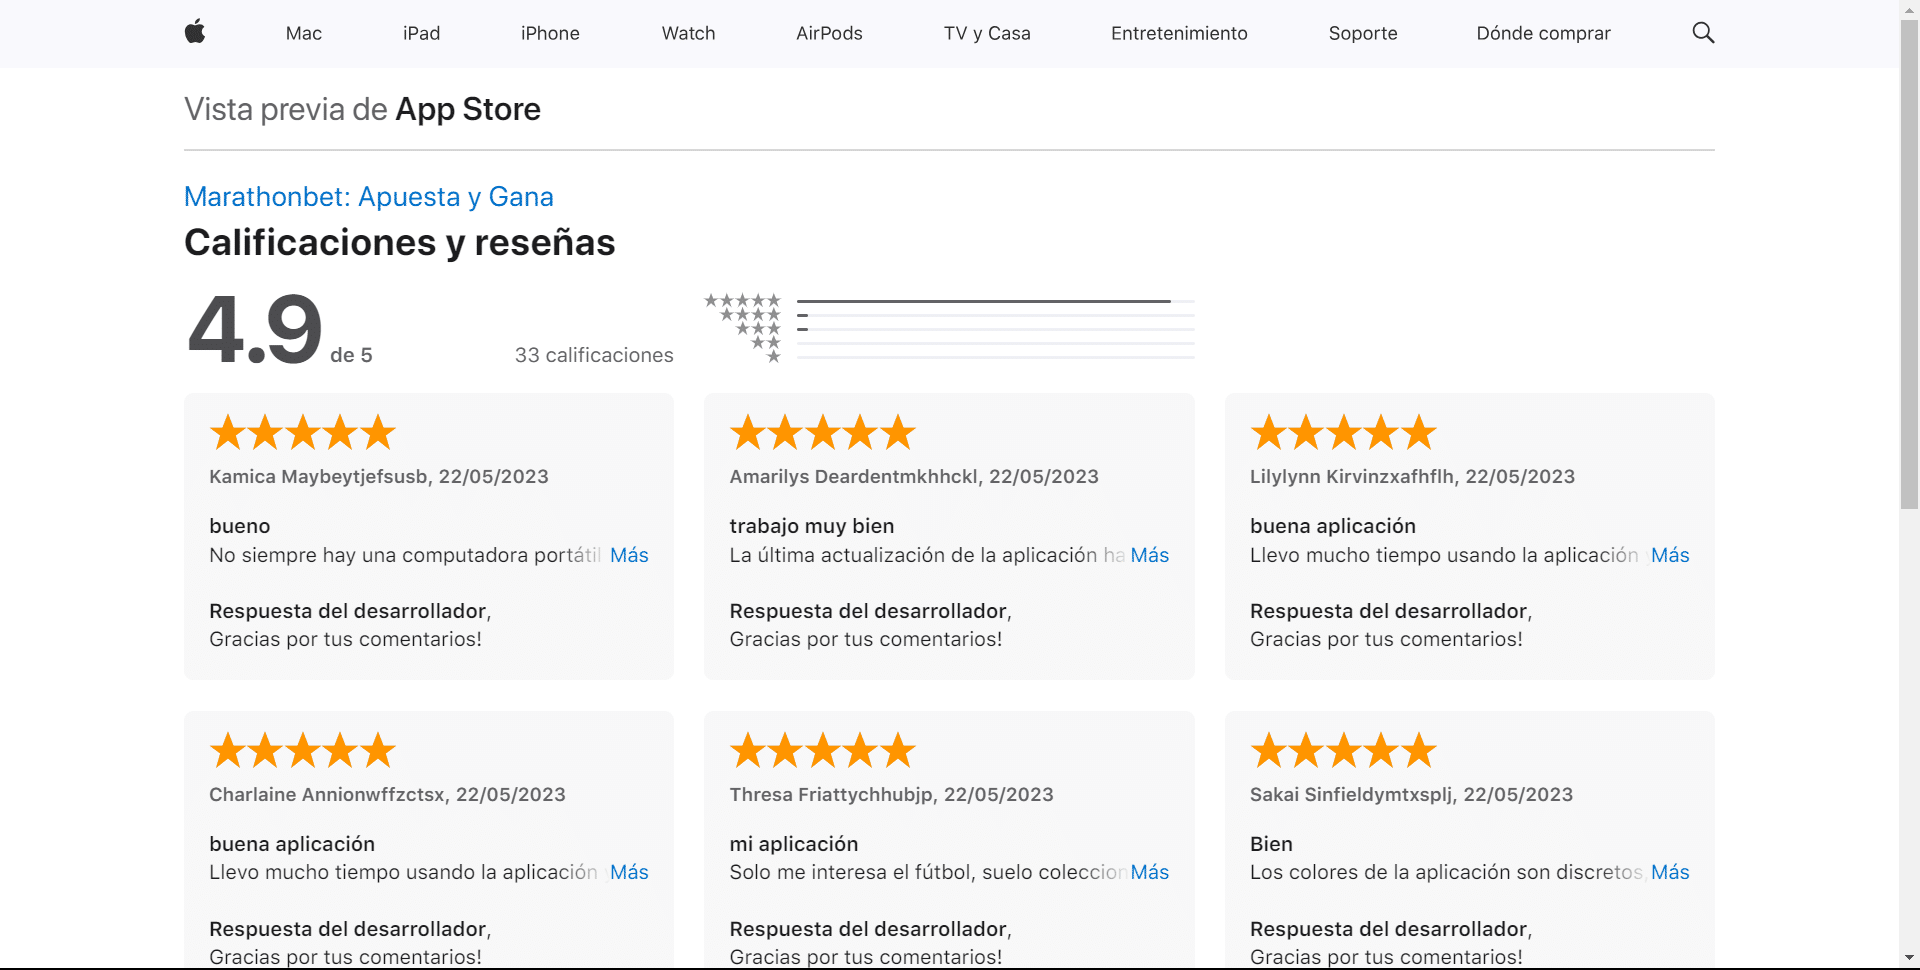
Task: Expand Lilylynn Kirvinzxafhflh's review with Más
Action: (x=1669, y=555)
